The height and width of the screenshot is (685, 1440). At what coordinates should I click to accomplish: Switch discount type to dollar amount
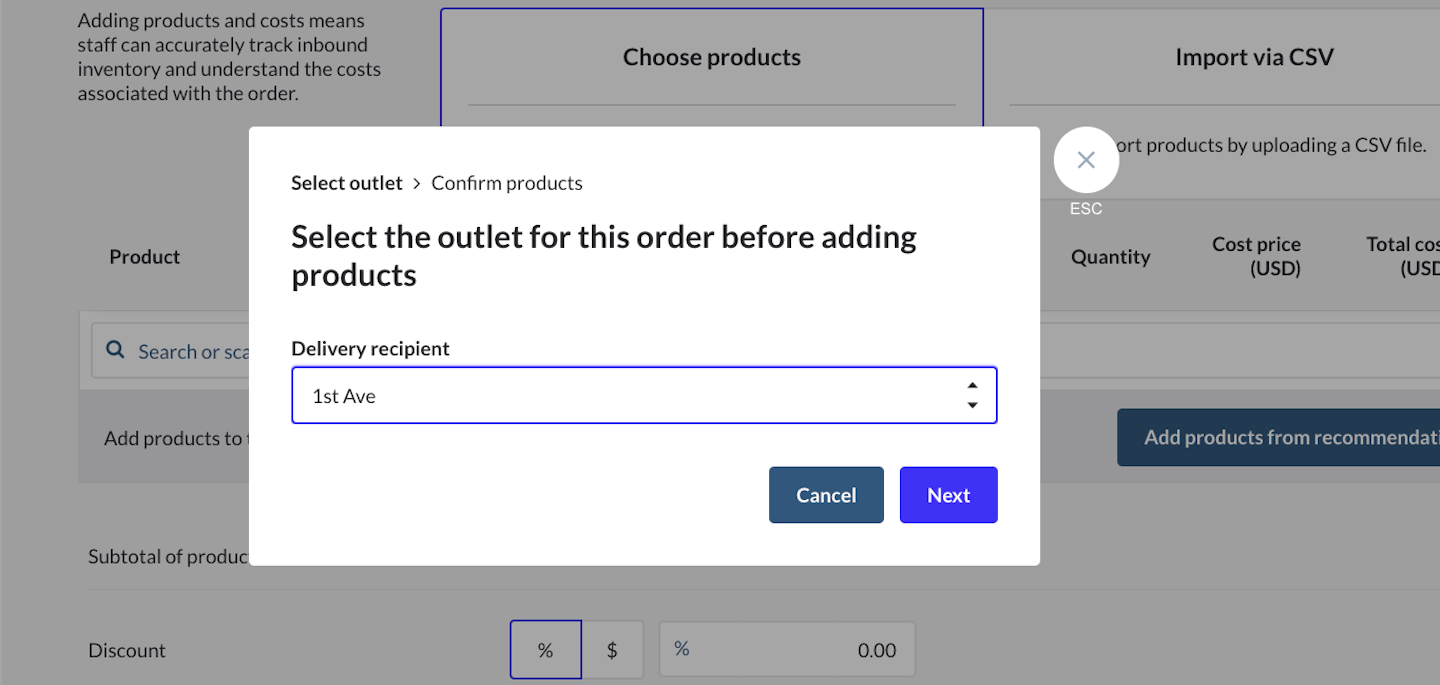[x=612, y=650]
